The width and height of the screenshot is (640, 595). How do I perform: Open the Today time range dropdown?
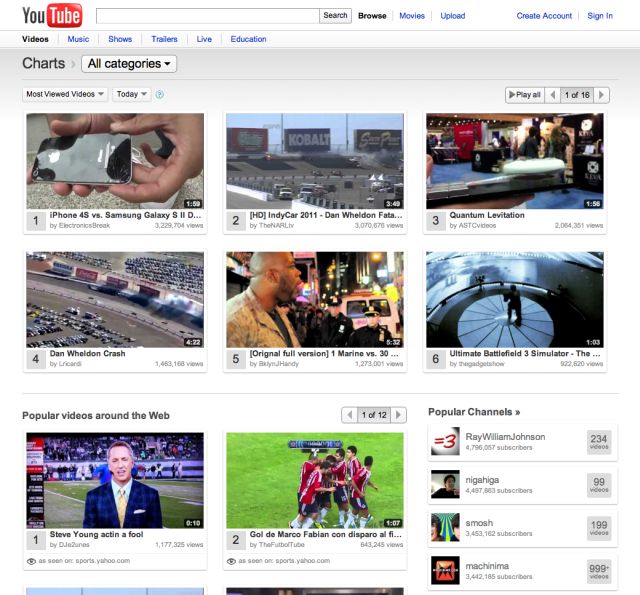tap(131, 94)
